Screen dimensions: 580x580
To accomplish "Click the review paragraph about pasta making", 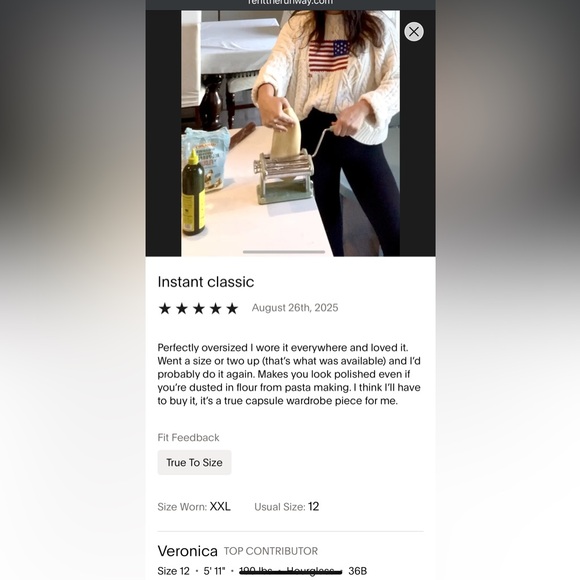I will pyautogui.click(x=289, y=374).
